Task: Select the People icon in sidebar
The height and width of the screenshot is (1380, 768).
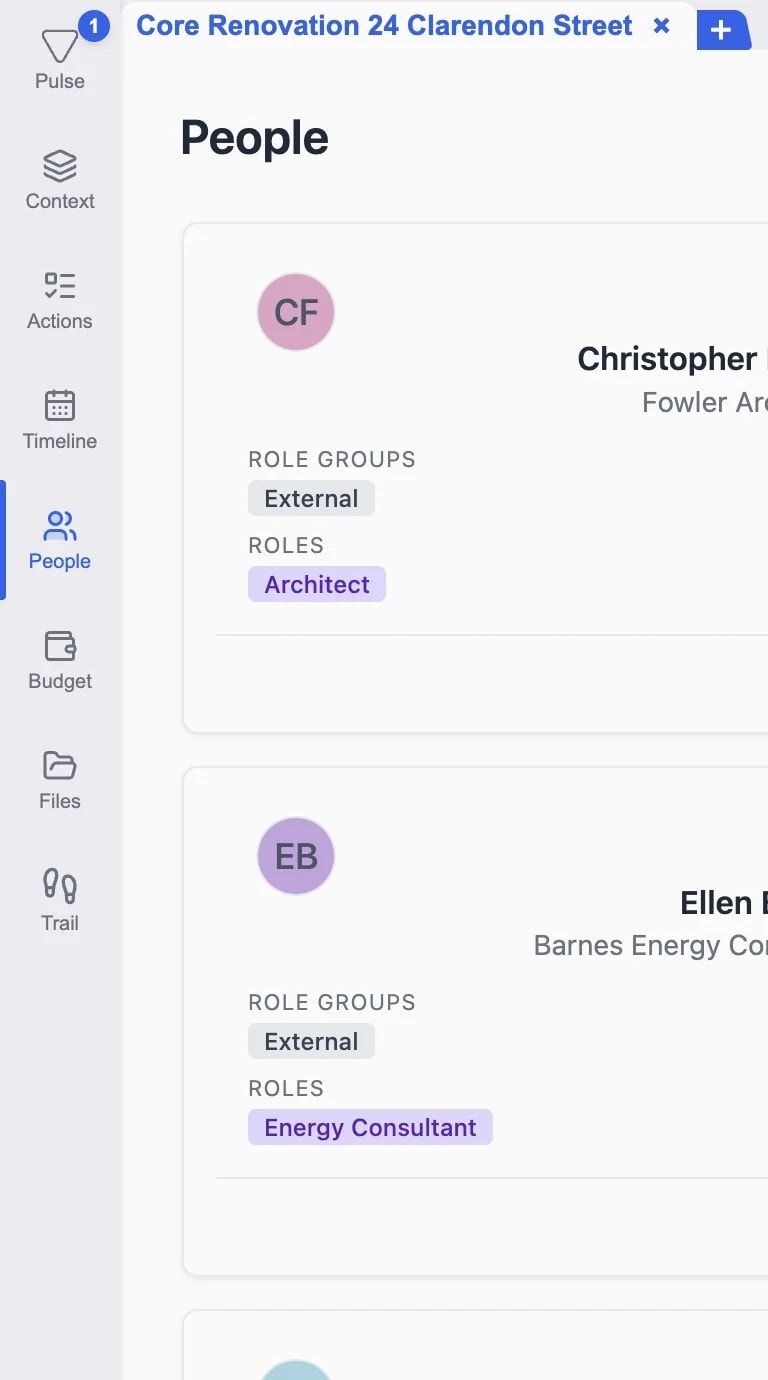Action: [60, 526]
